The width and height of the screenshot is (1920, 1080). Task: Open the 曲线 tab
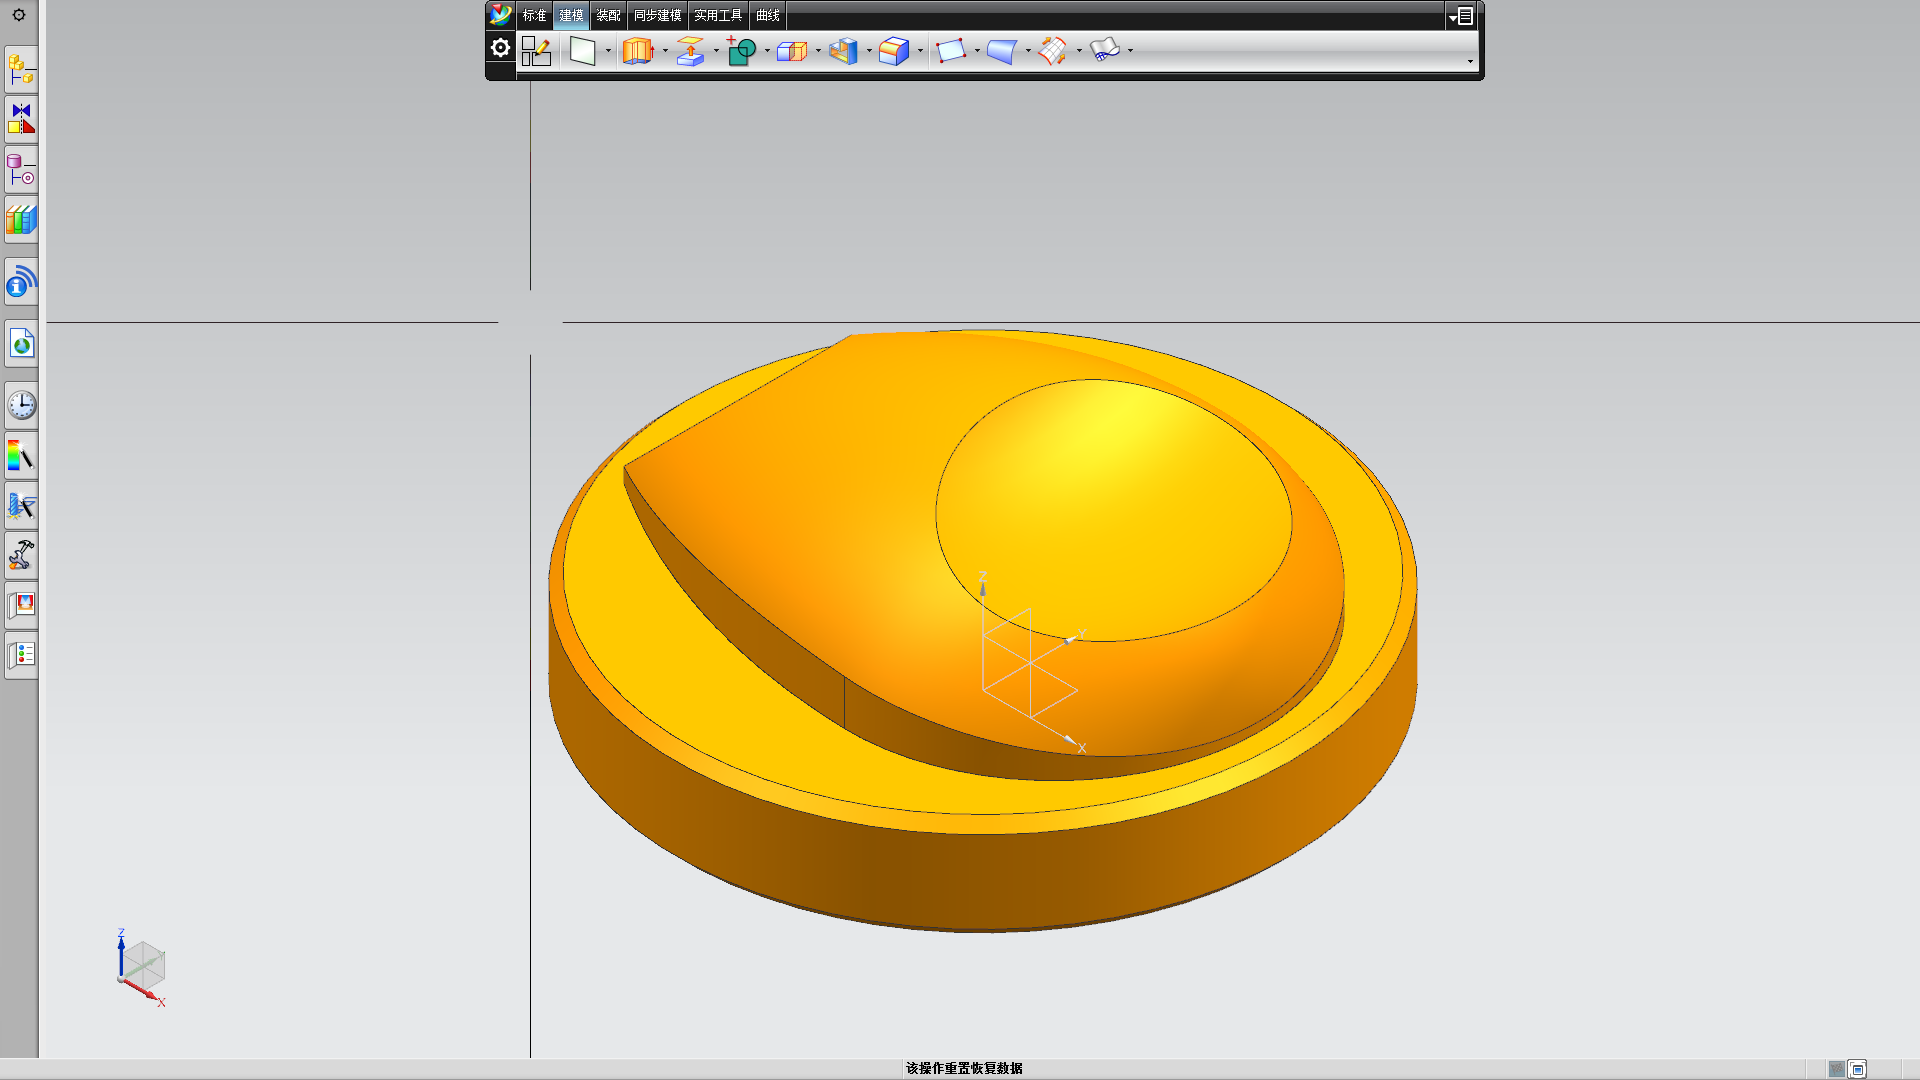(767, 15)
